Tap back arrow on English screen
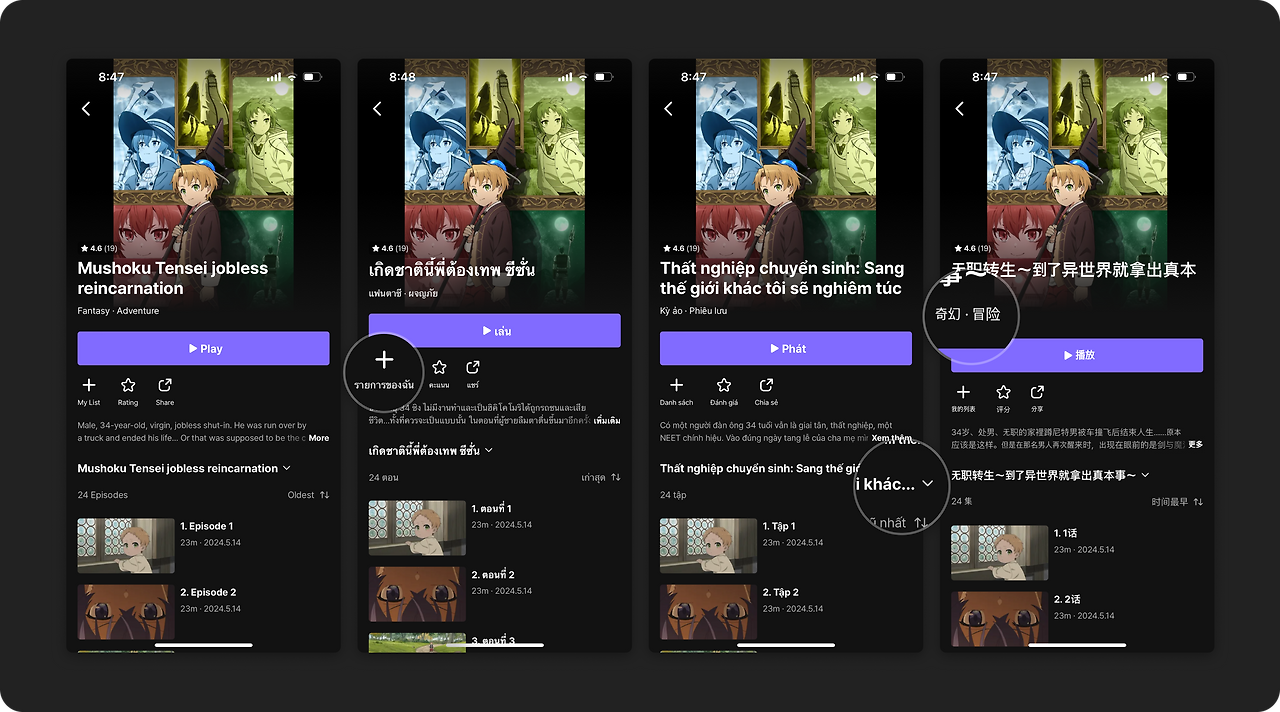This screenshot has height=712, width=1280. click(x=86, y=108)
